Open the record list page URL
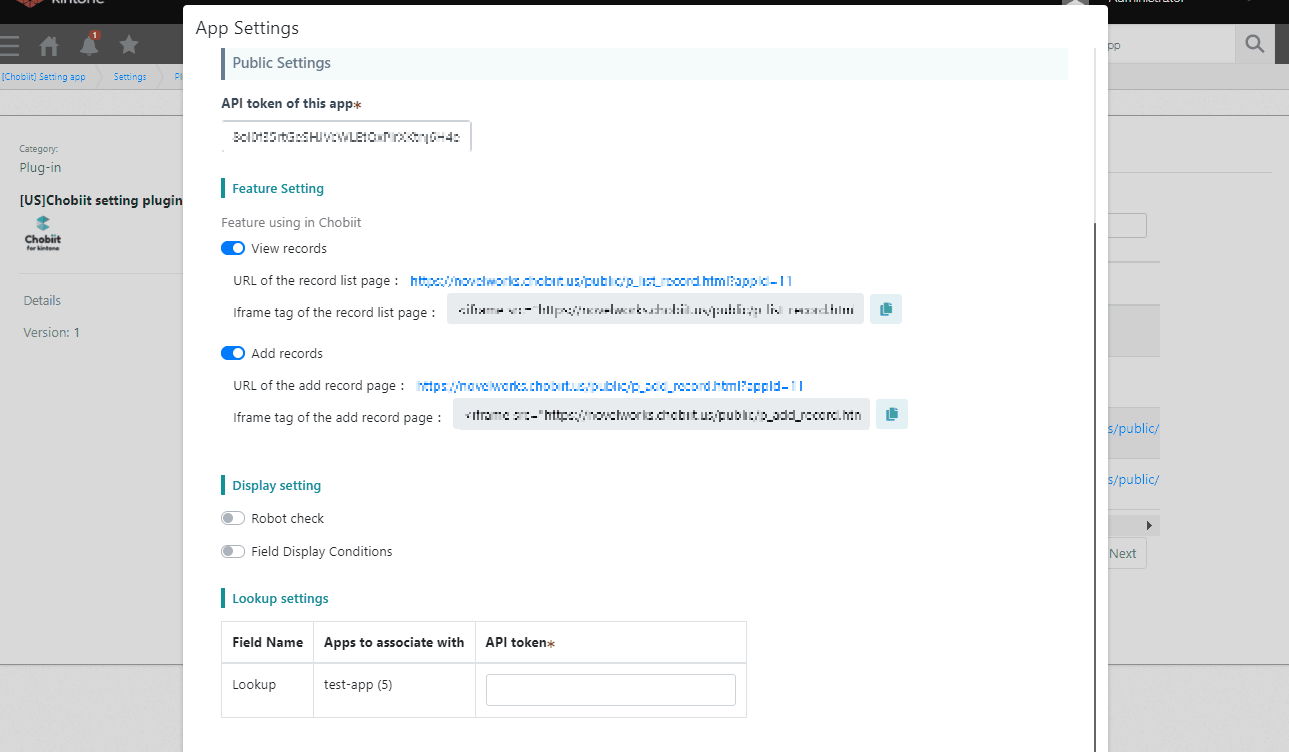Viewport: 1289px width, 752px height. click(601, 281)
